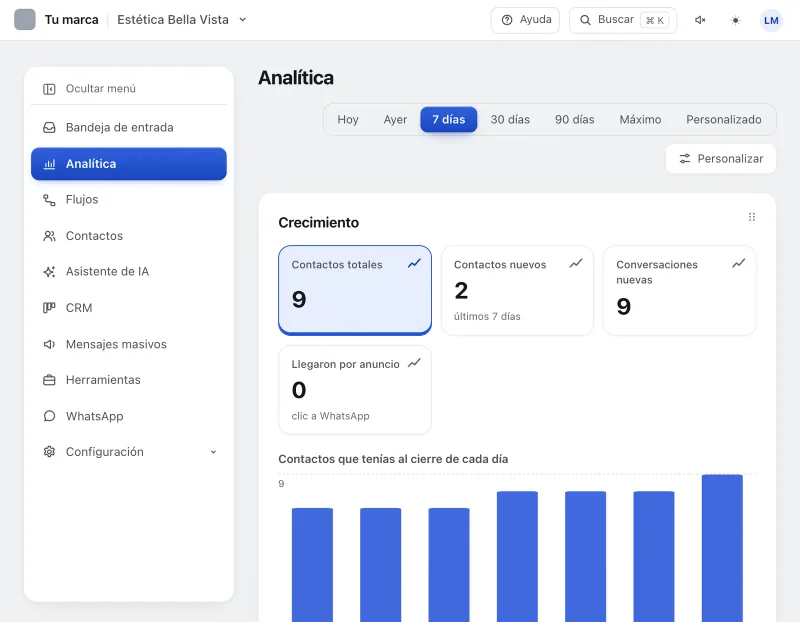
Task: Open the Flujos section
Action: 129,200
